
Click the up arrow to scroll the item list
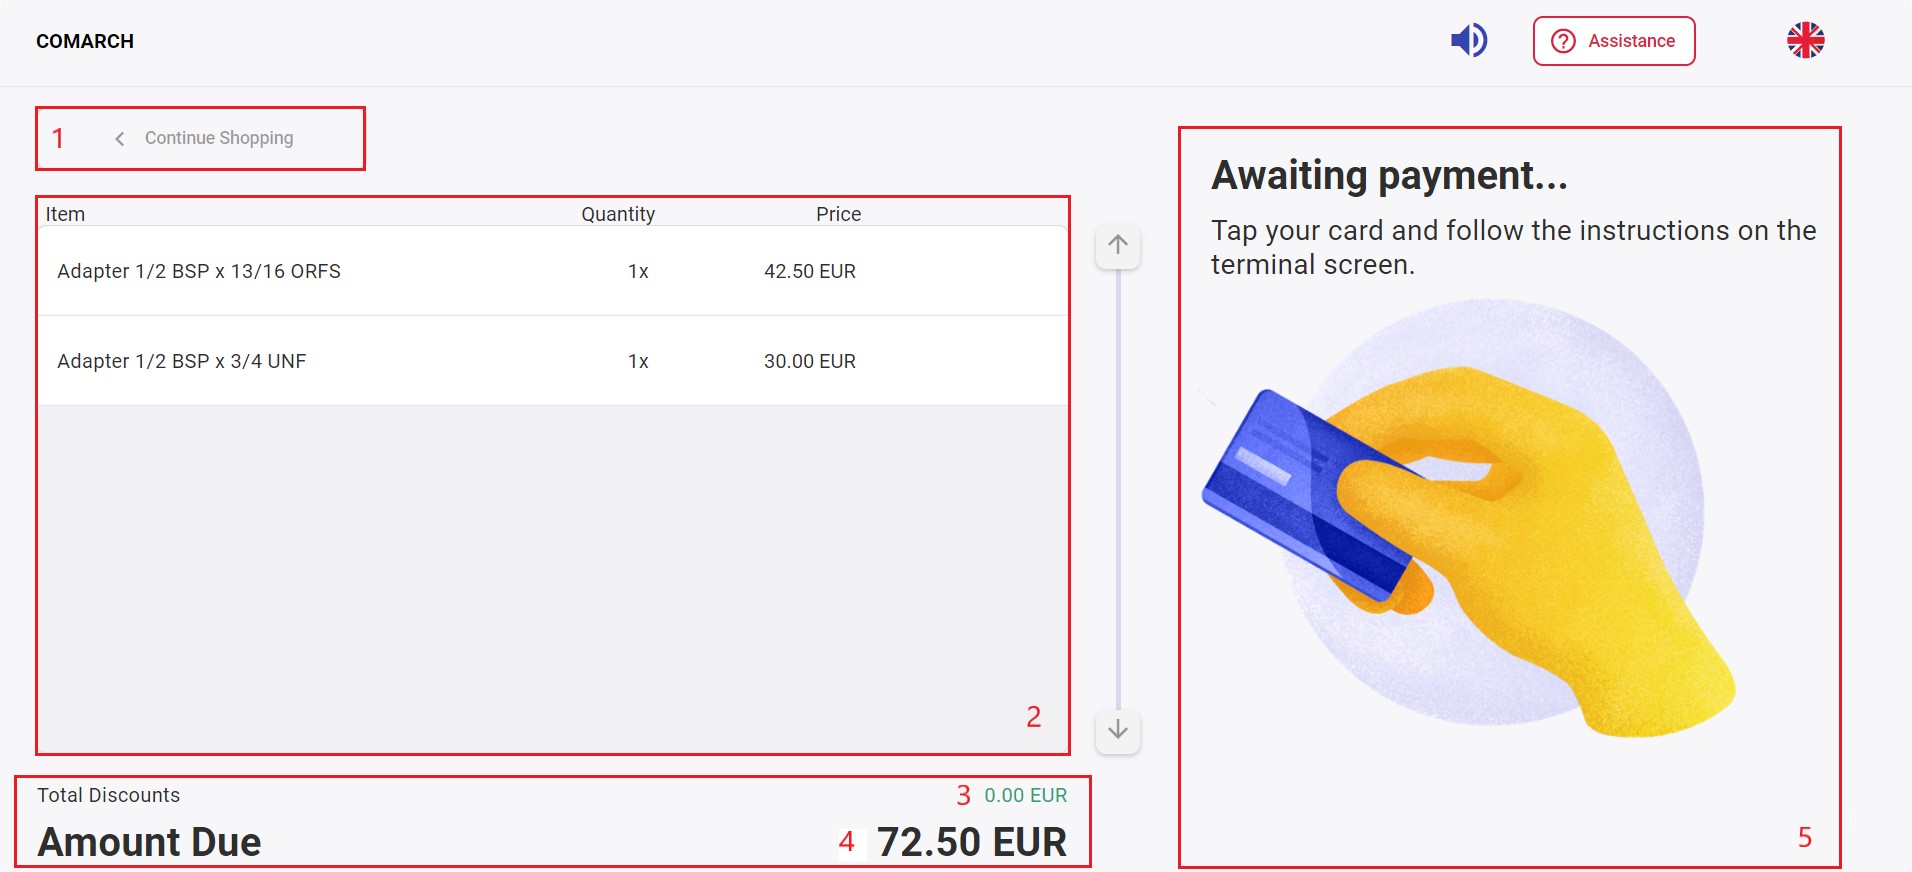[1118, 245]
